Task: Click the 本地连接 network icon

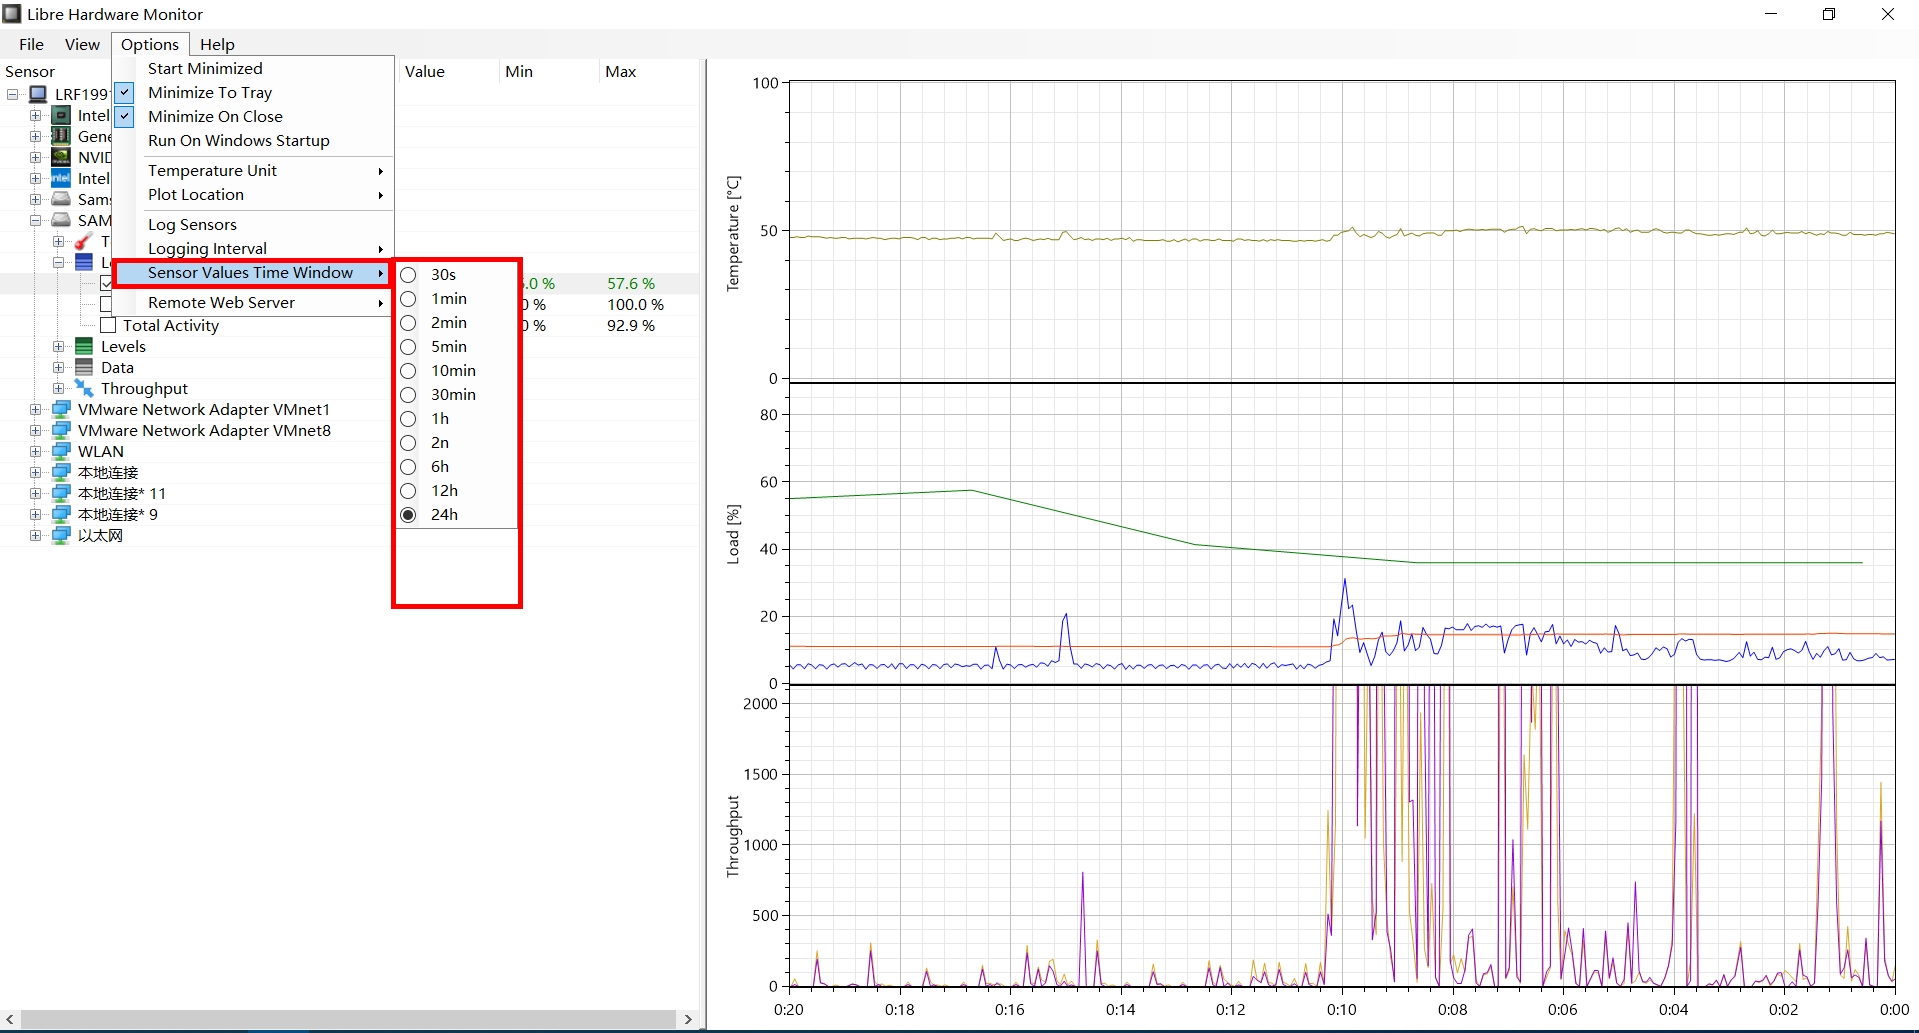Action: (61, 472)
